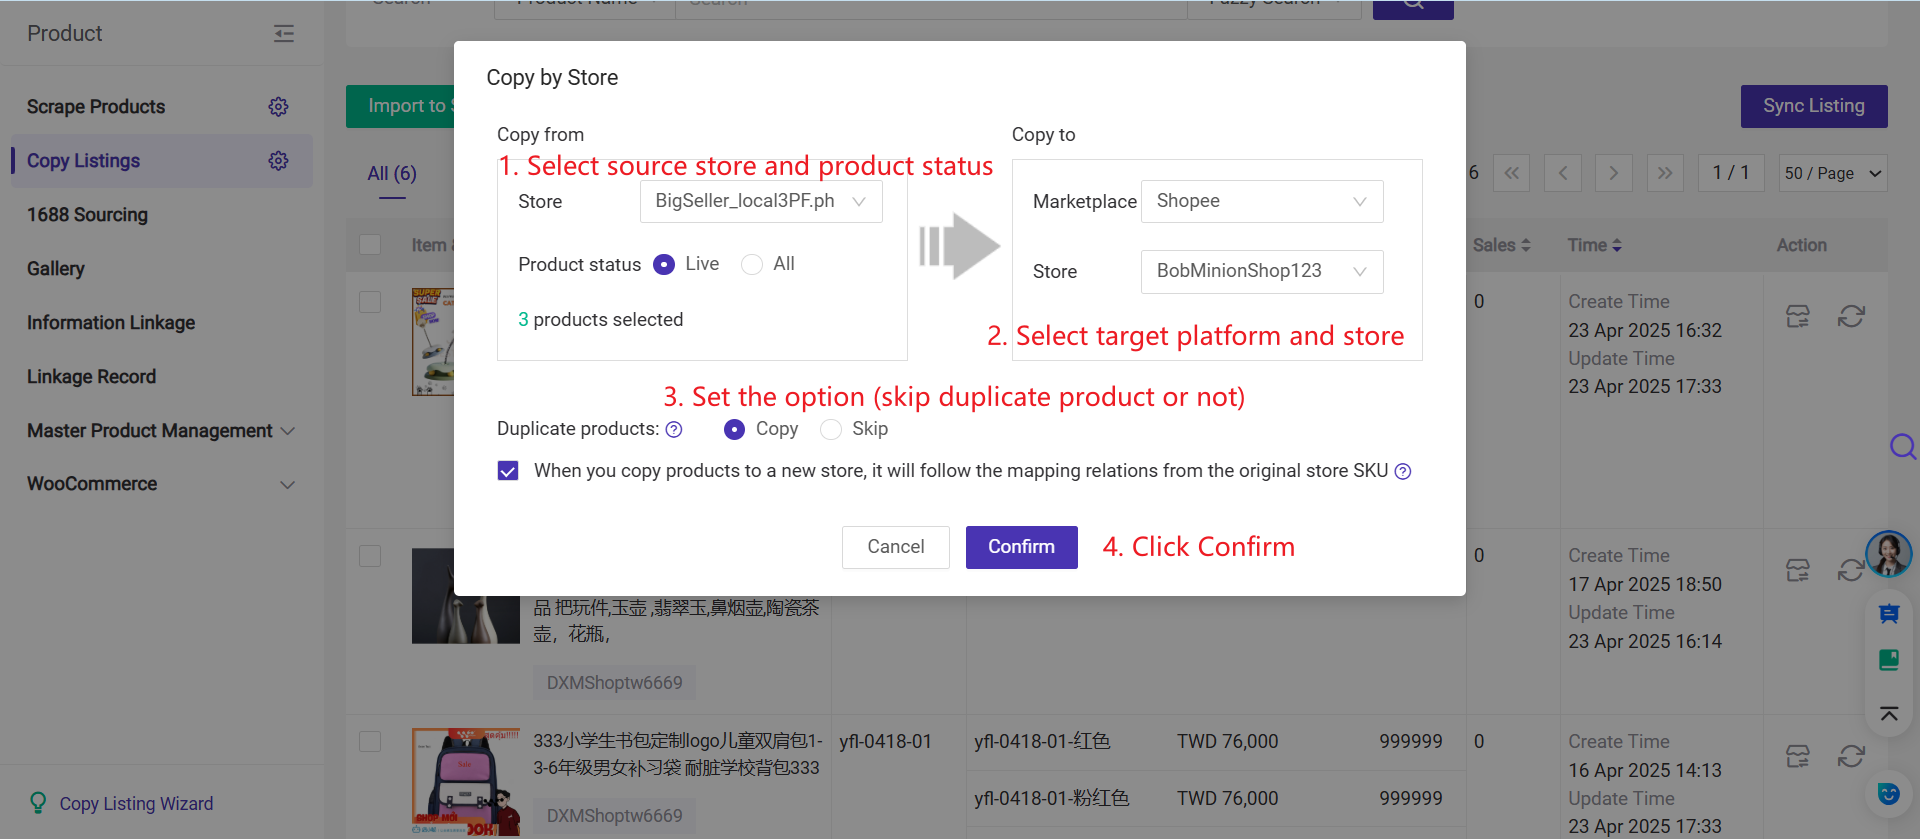
Task: Click Copy Listing Wizard lightbulb icon
Action: (38, 803)
